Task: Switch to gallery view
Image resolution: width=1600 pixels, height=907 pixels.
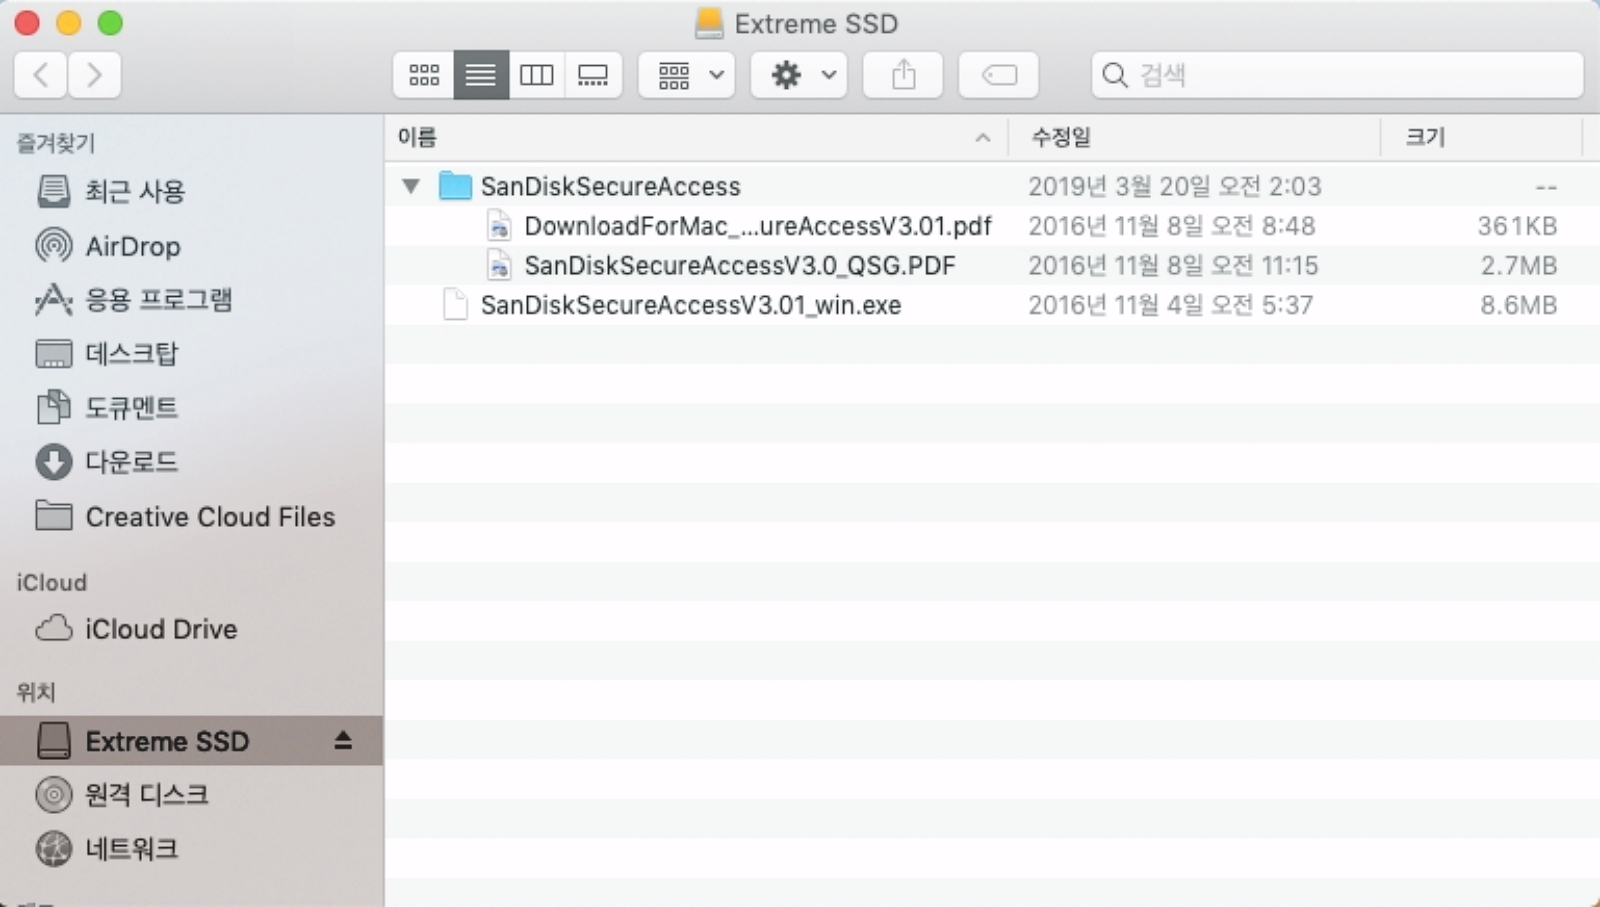Action: 593,75
